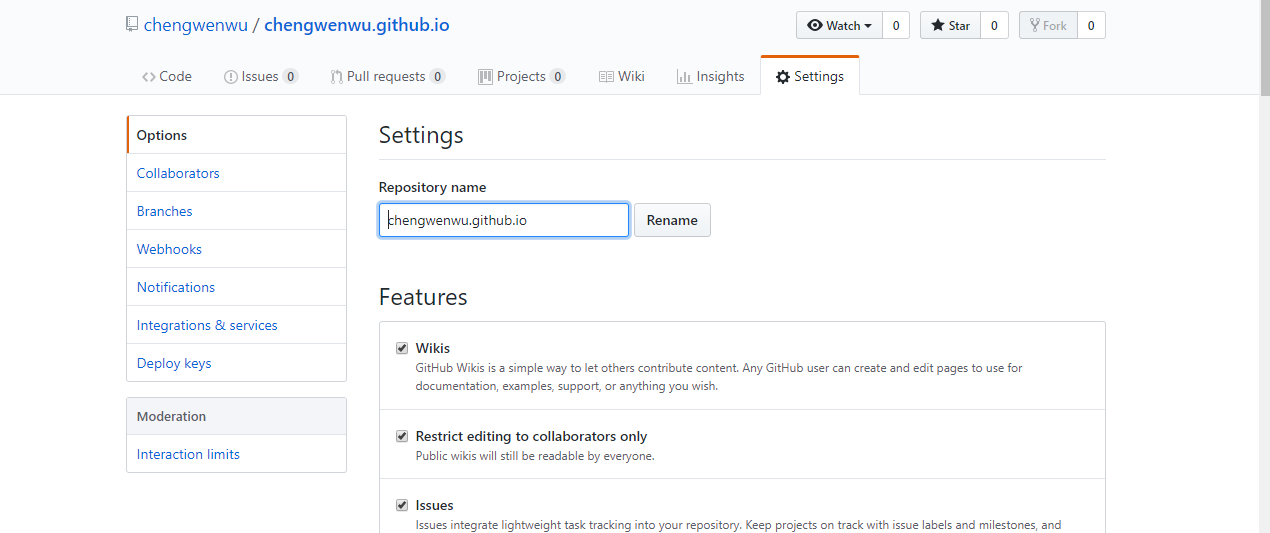
Task: Click the chengwenwu owner link
Action: click(x=195, y=25)
